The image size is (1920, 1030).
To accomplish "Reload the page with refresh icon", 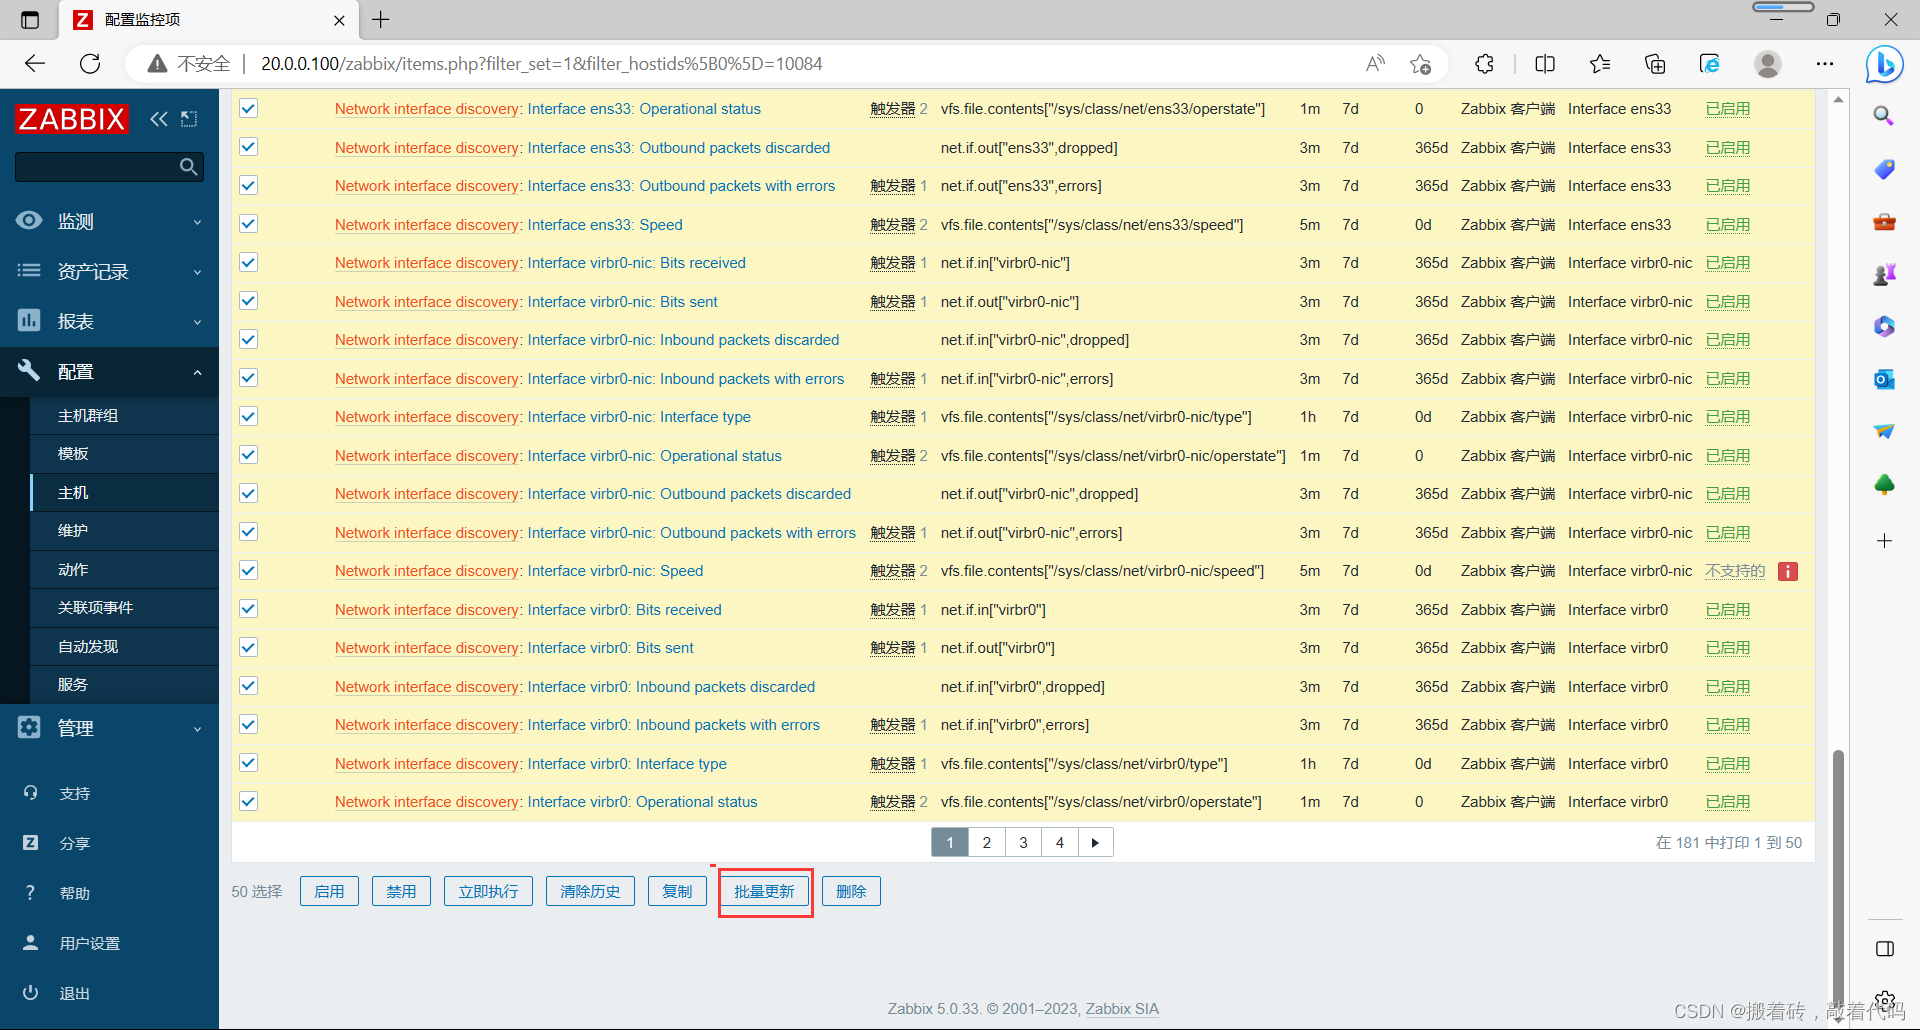I will [90, 64].
